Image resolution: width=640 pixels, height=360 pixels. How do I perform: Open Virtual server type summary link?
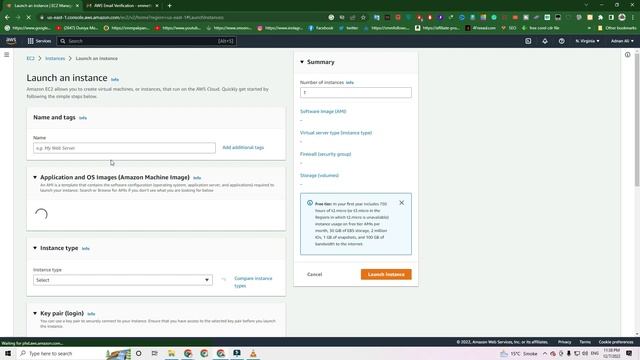[x=336, y=133]
